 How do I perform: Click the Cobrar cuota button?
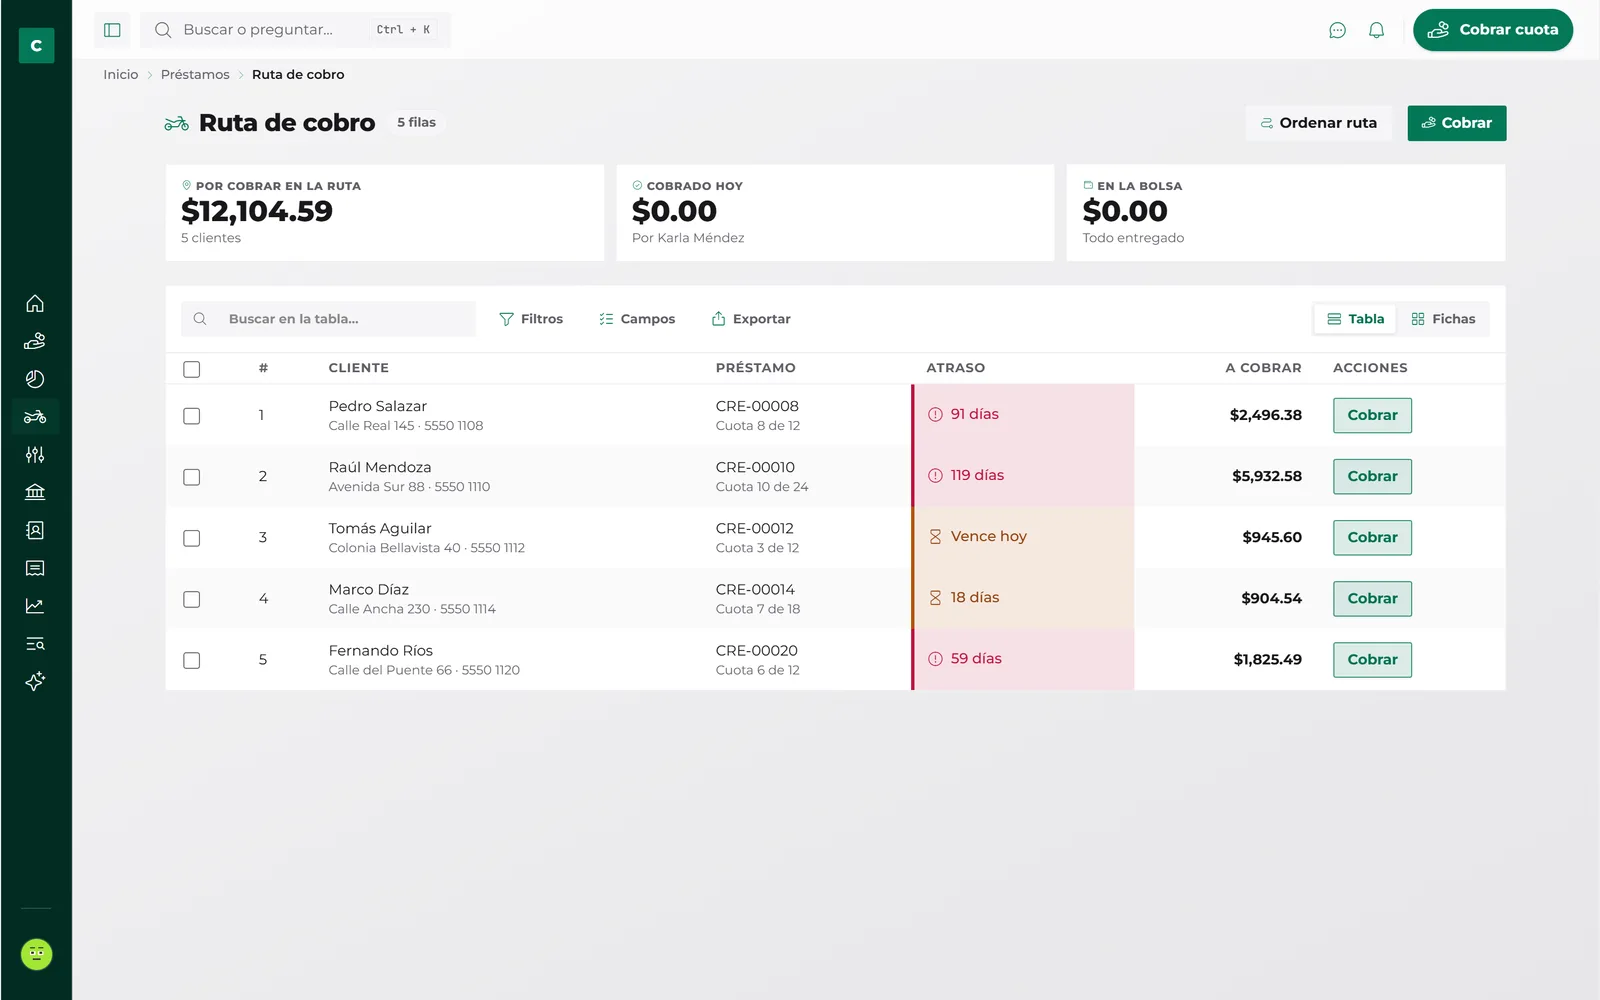(x=1493, y=30)
